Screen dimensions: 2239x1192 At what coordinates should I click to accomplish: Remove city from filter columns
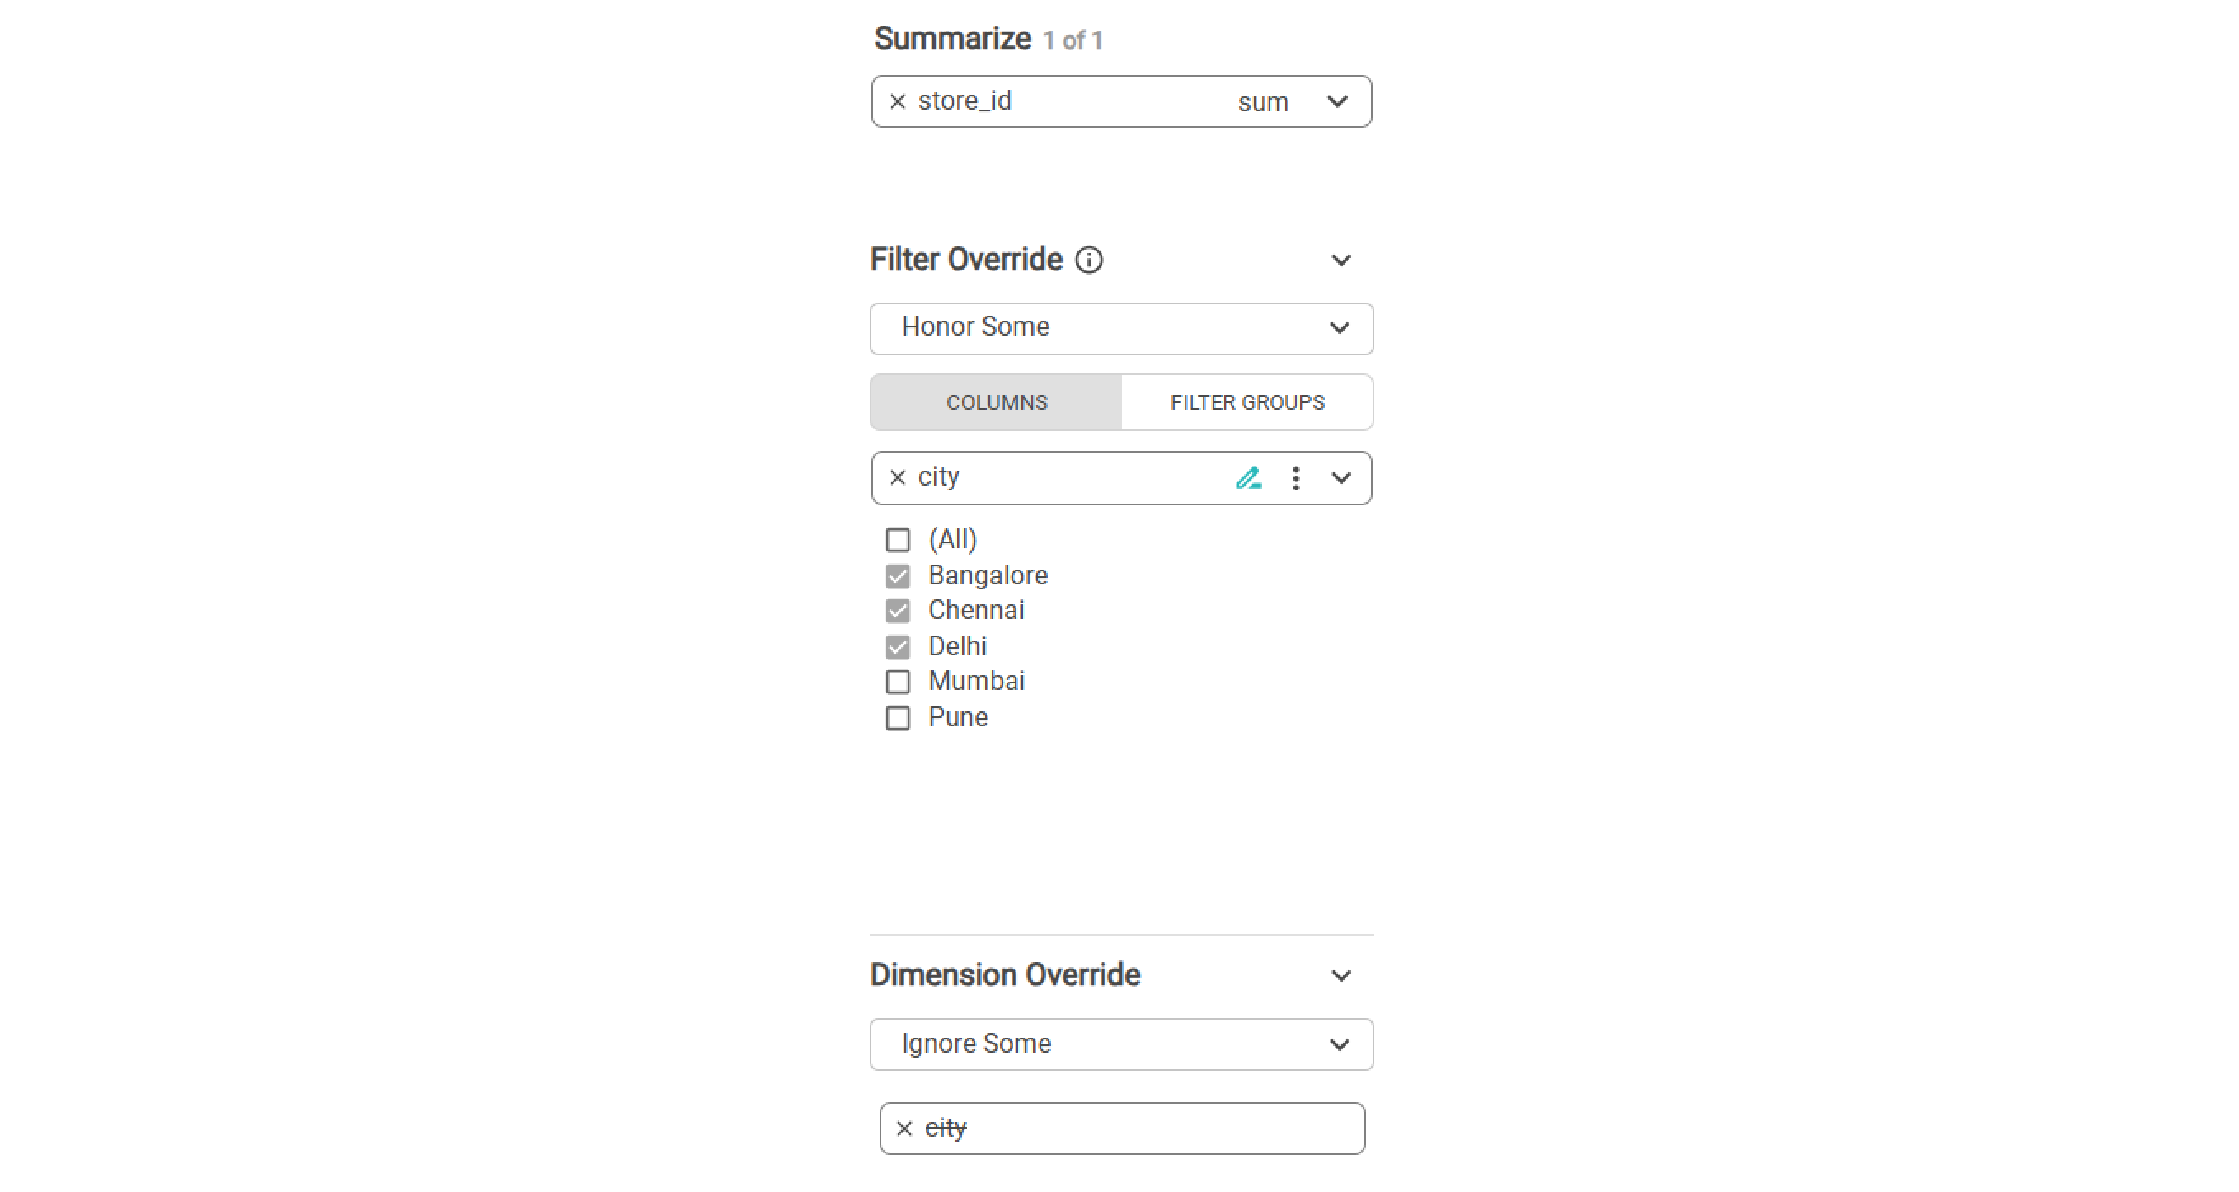[897, 478]
